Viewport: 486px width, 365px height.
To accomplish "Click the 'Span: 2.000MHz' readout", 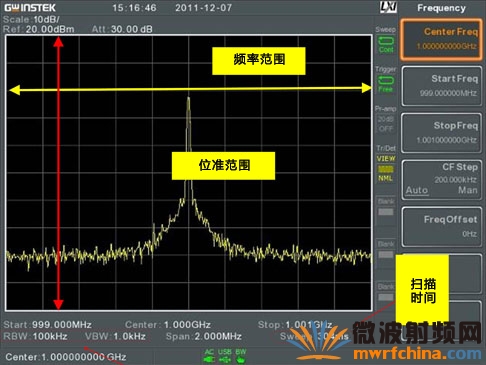I will click(x=204, y=336).
